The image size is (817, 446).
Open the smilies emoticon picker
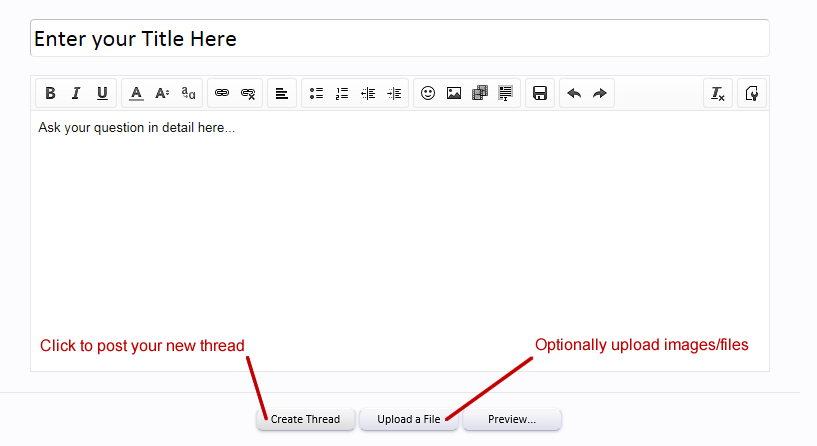(428, 93)
